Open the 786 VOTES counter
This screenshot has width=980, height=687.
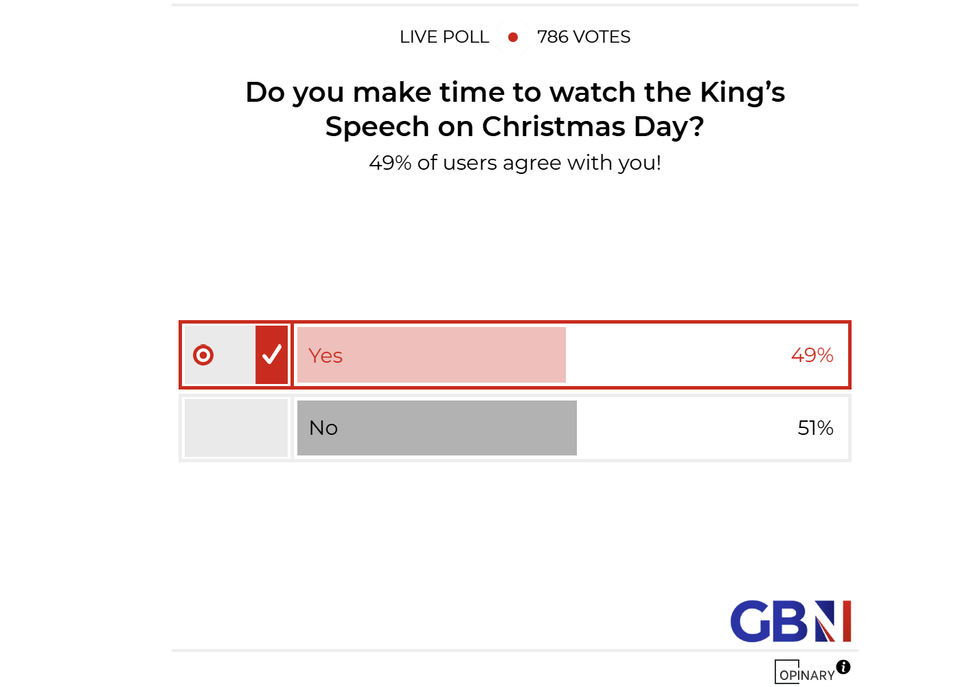(x=583, y=36)
